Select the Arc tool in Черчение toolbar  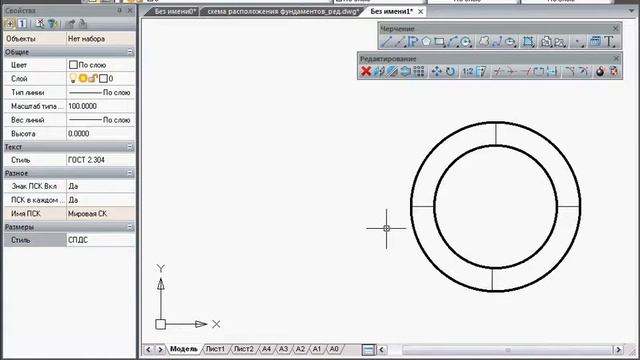click(452, 42)
